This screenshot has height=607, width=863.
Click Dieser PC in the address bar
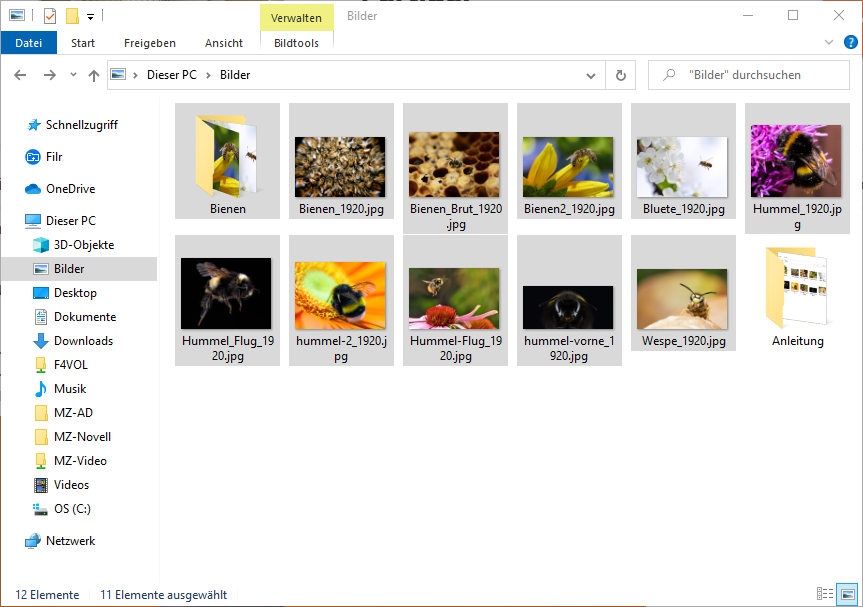(x=172, y=75)
